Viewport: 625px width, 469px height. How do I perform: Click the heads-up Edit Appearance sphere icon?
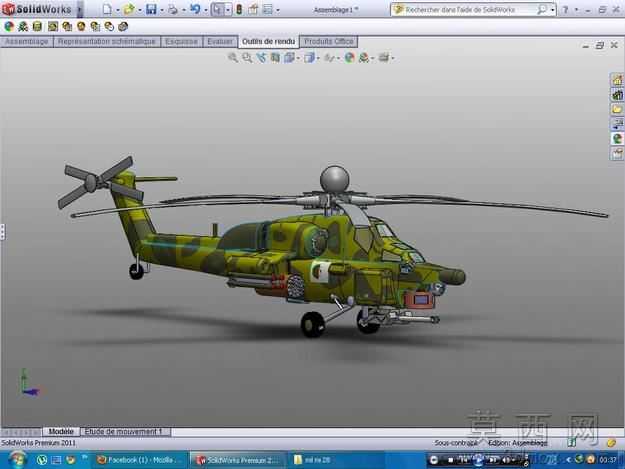(x=350, y=58)
